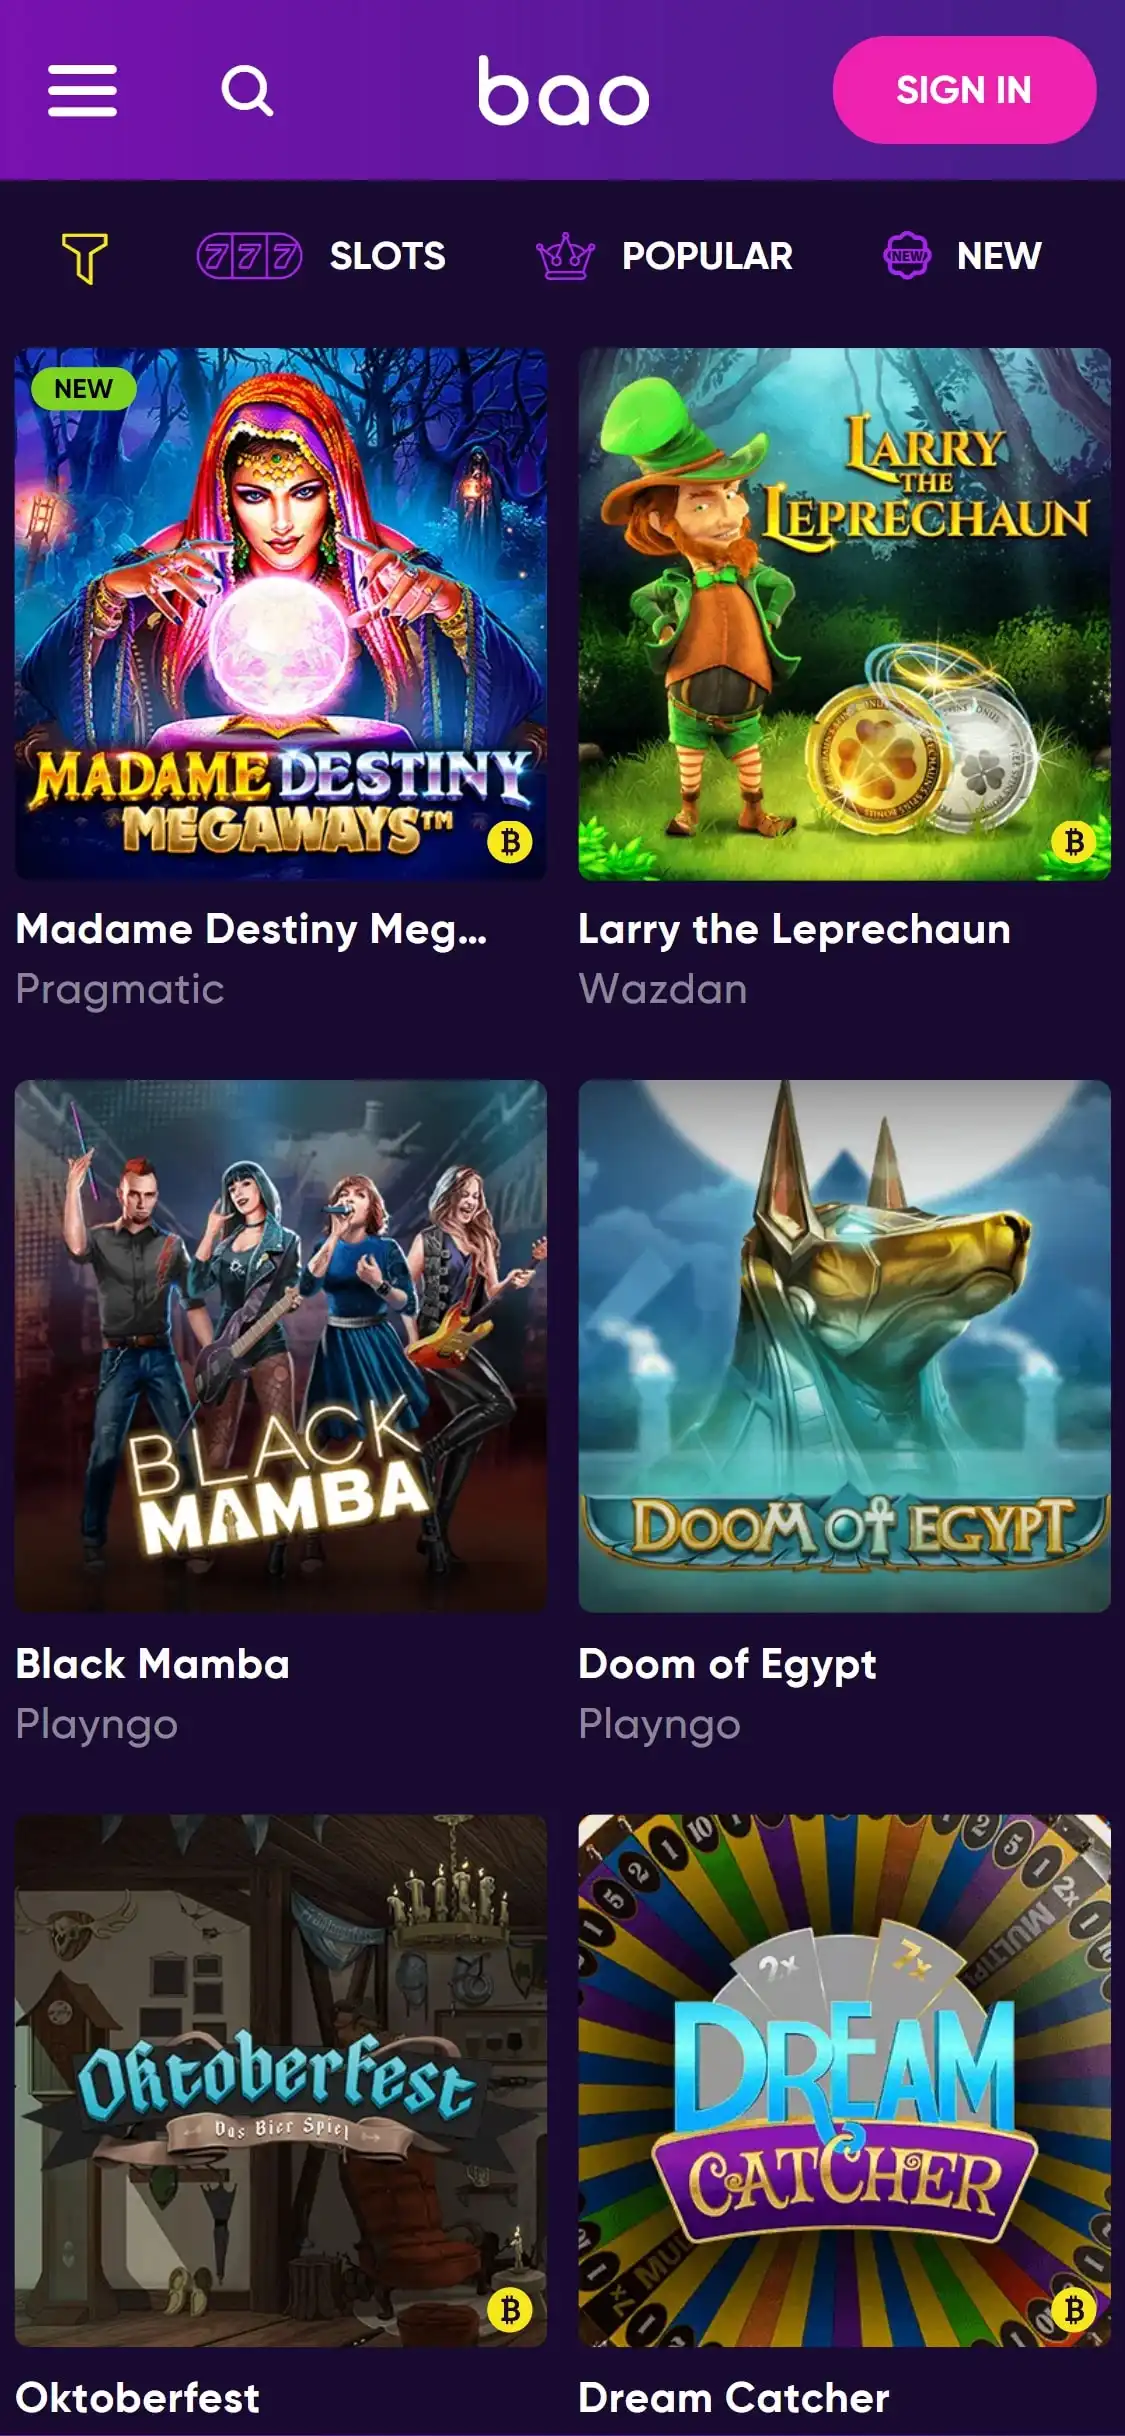Go to home via bao logo
1125x2436 pixels.
(563, 91)
